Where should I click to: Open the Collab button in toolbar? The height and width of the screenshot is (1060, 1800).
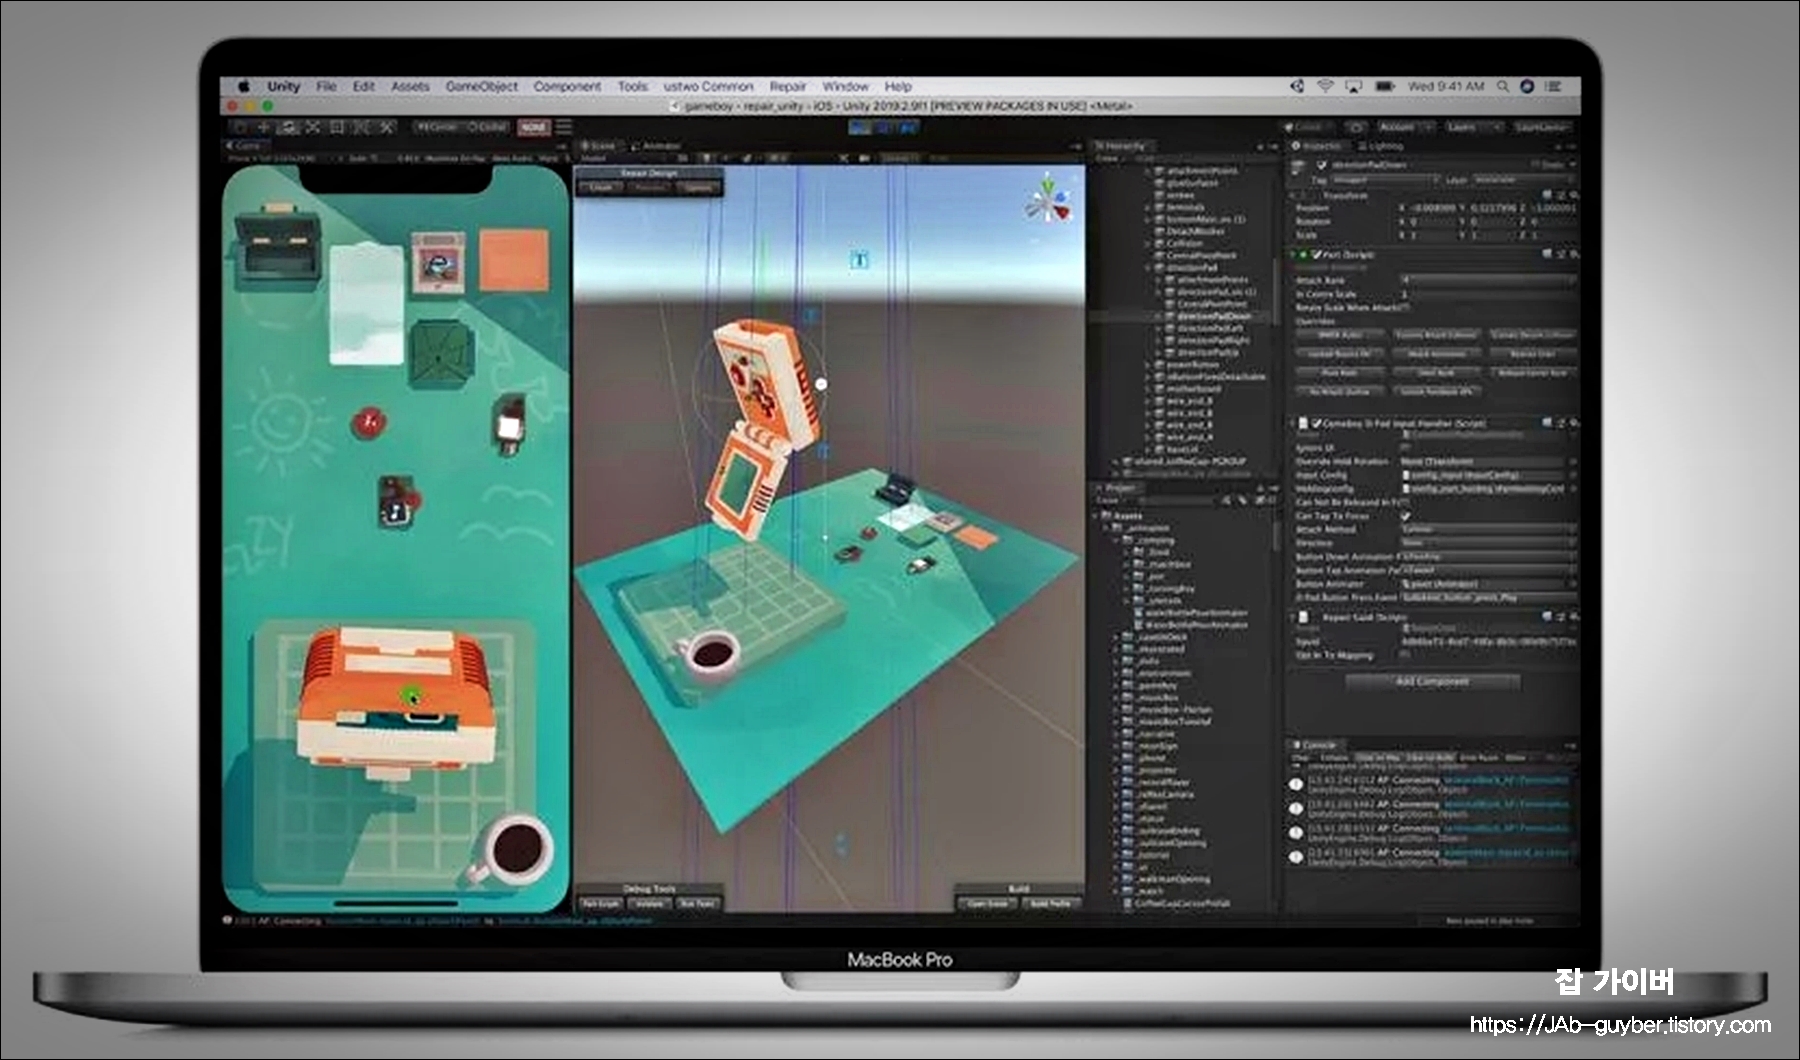(1307, 127)
